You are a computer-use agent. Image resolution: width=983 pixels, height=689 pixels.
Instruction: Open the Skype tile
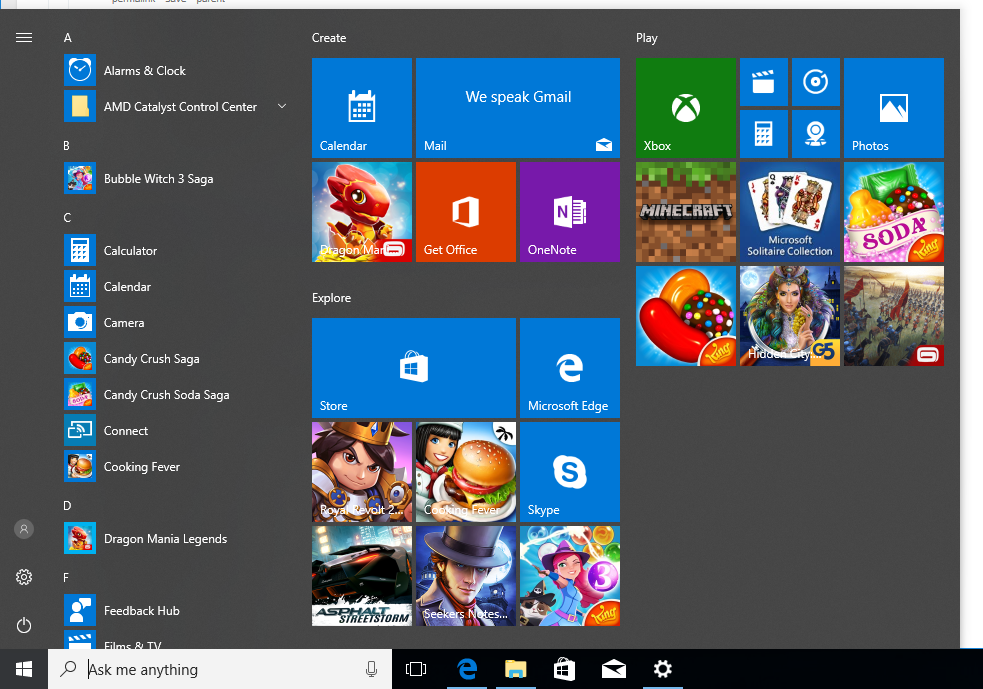(570, 472)
